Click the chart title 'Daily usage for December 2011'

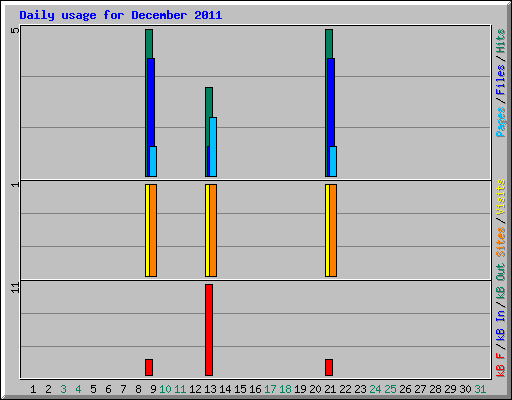pyautogui.click(x=121, y=16)
